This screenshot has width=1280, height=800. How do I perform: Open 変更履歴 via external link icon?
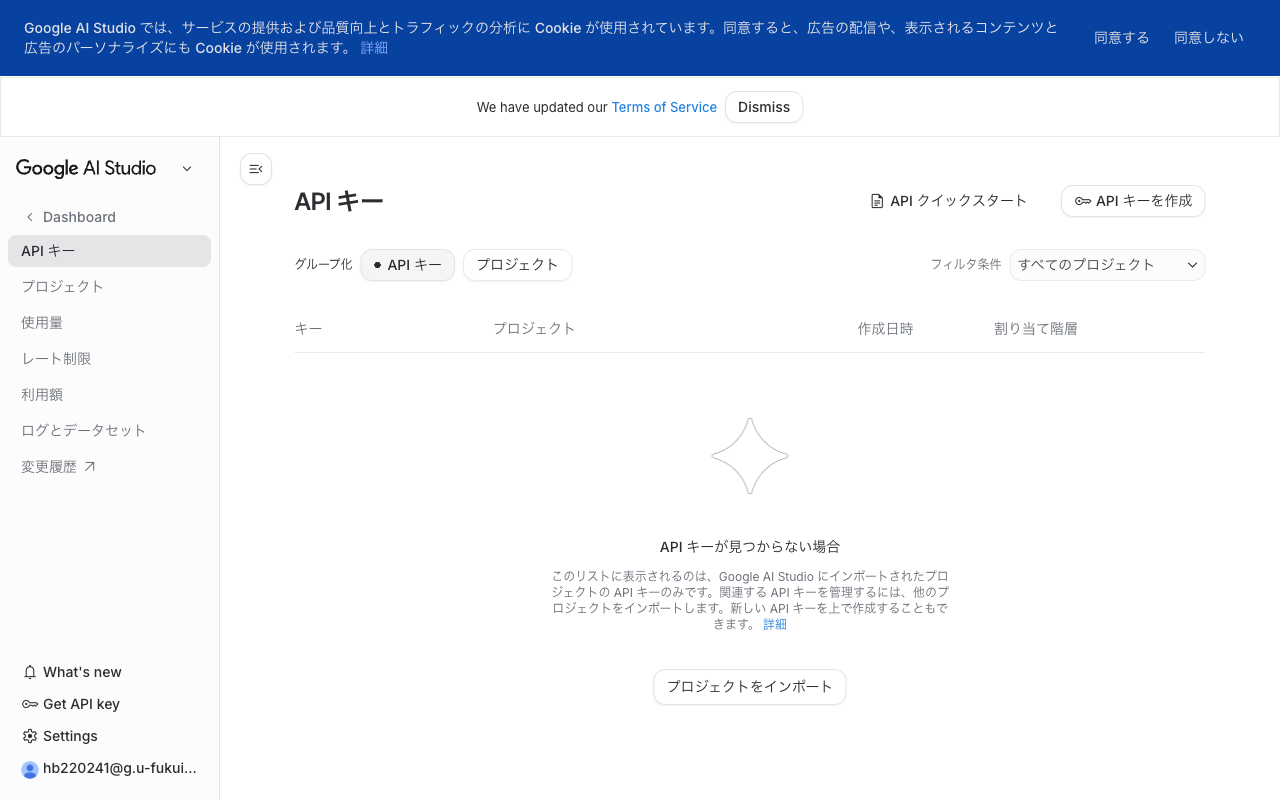tap(91, 464)
